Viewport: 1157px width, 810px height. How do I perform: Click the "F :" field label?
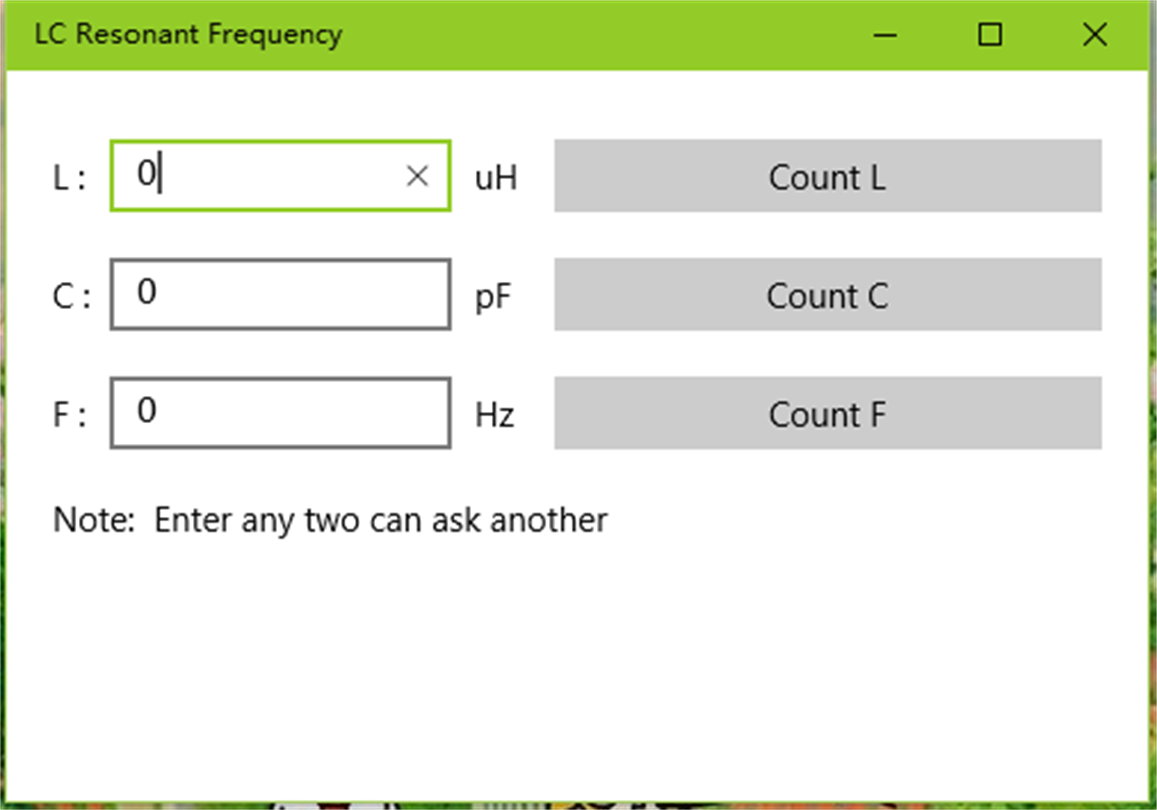pos(69,415)
